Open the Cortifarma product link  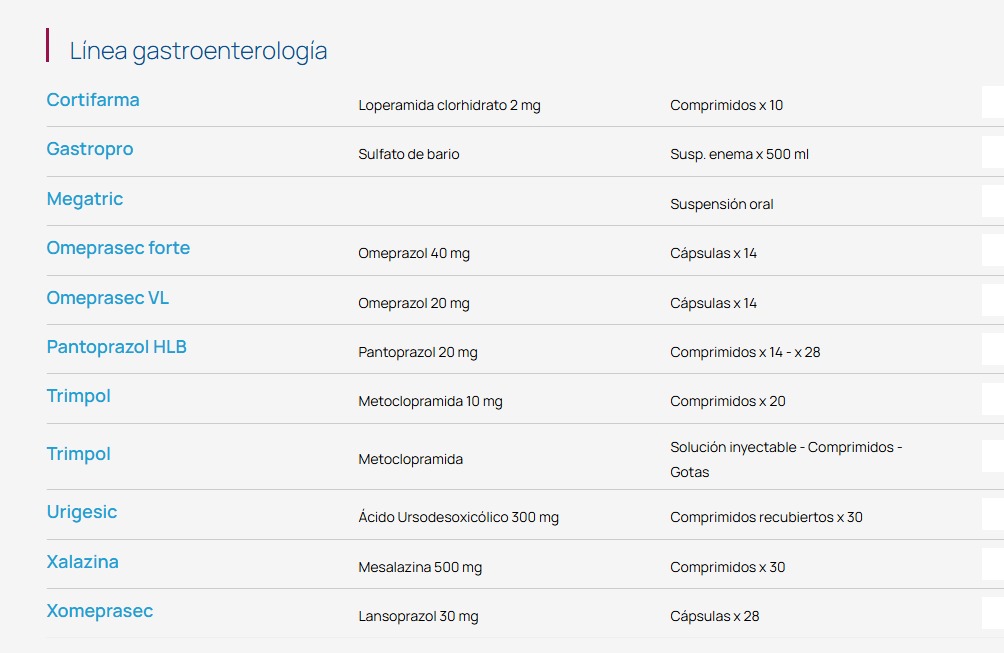tap(93, 100)
